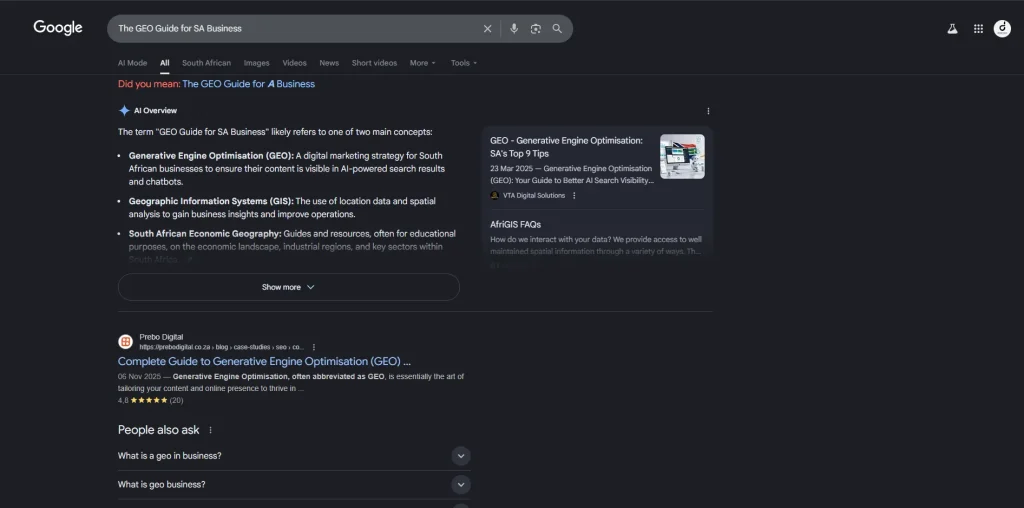This screenshot has width=1024, height=508.
Task: Clear the search box with the X icon
Action: coord(487,29)
